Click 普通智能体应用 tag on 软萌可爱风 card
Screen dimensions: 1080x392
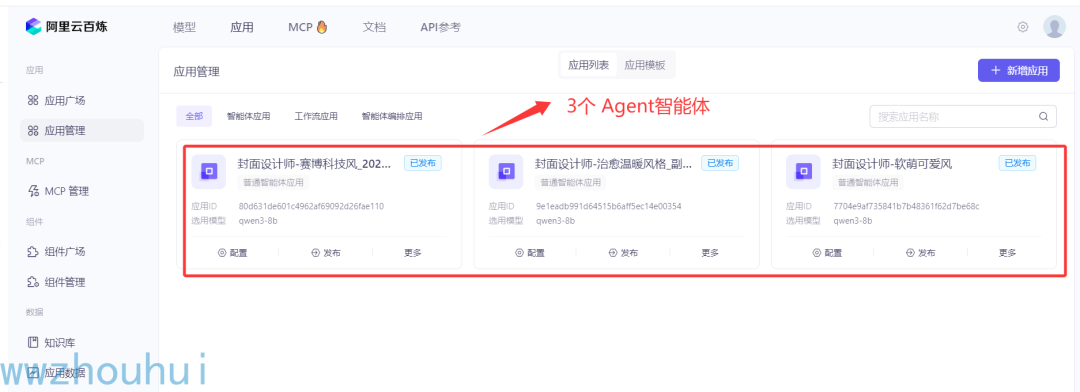[x=868, y=183]
